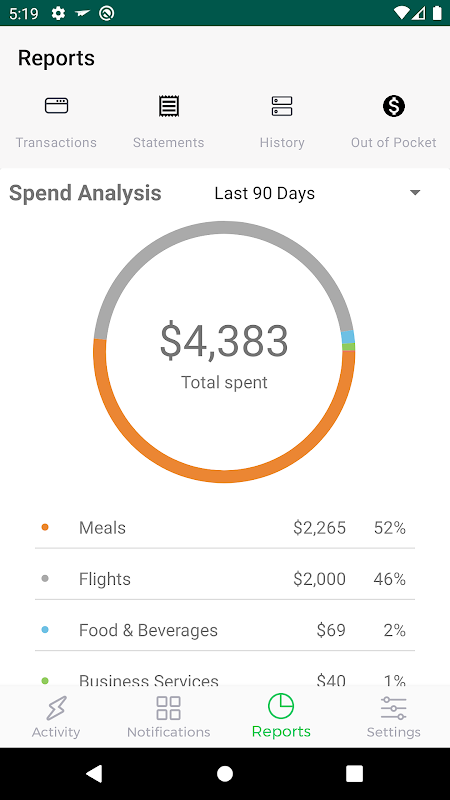Select the Flights category row
The width and height of the screenshot is (450, 800).
click(225, 579)
